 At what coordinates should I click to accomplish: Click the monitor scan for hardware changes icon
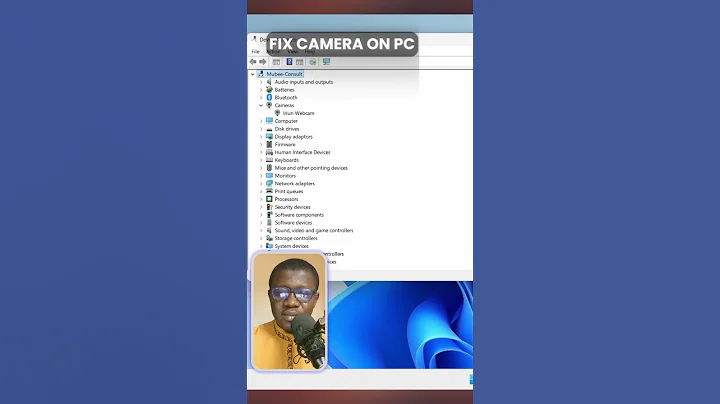[326, 62]
